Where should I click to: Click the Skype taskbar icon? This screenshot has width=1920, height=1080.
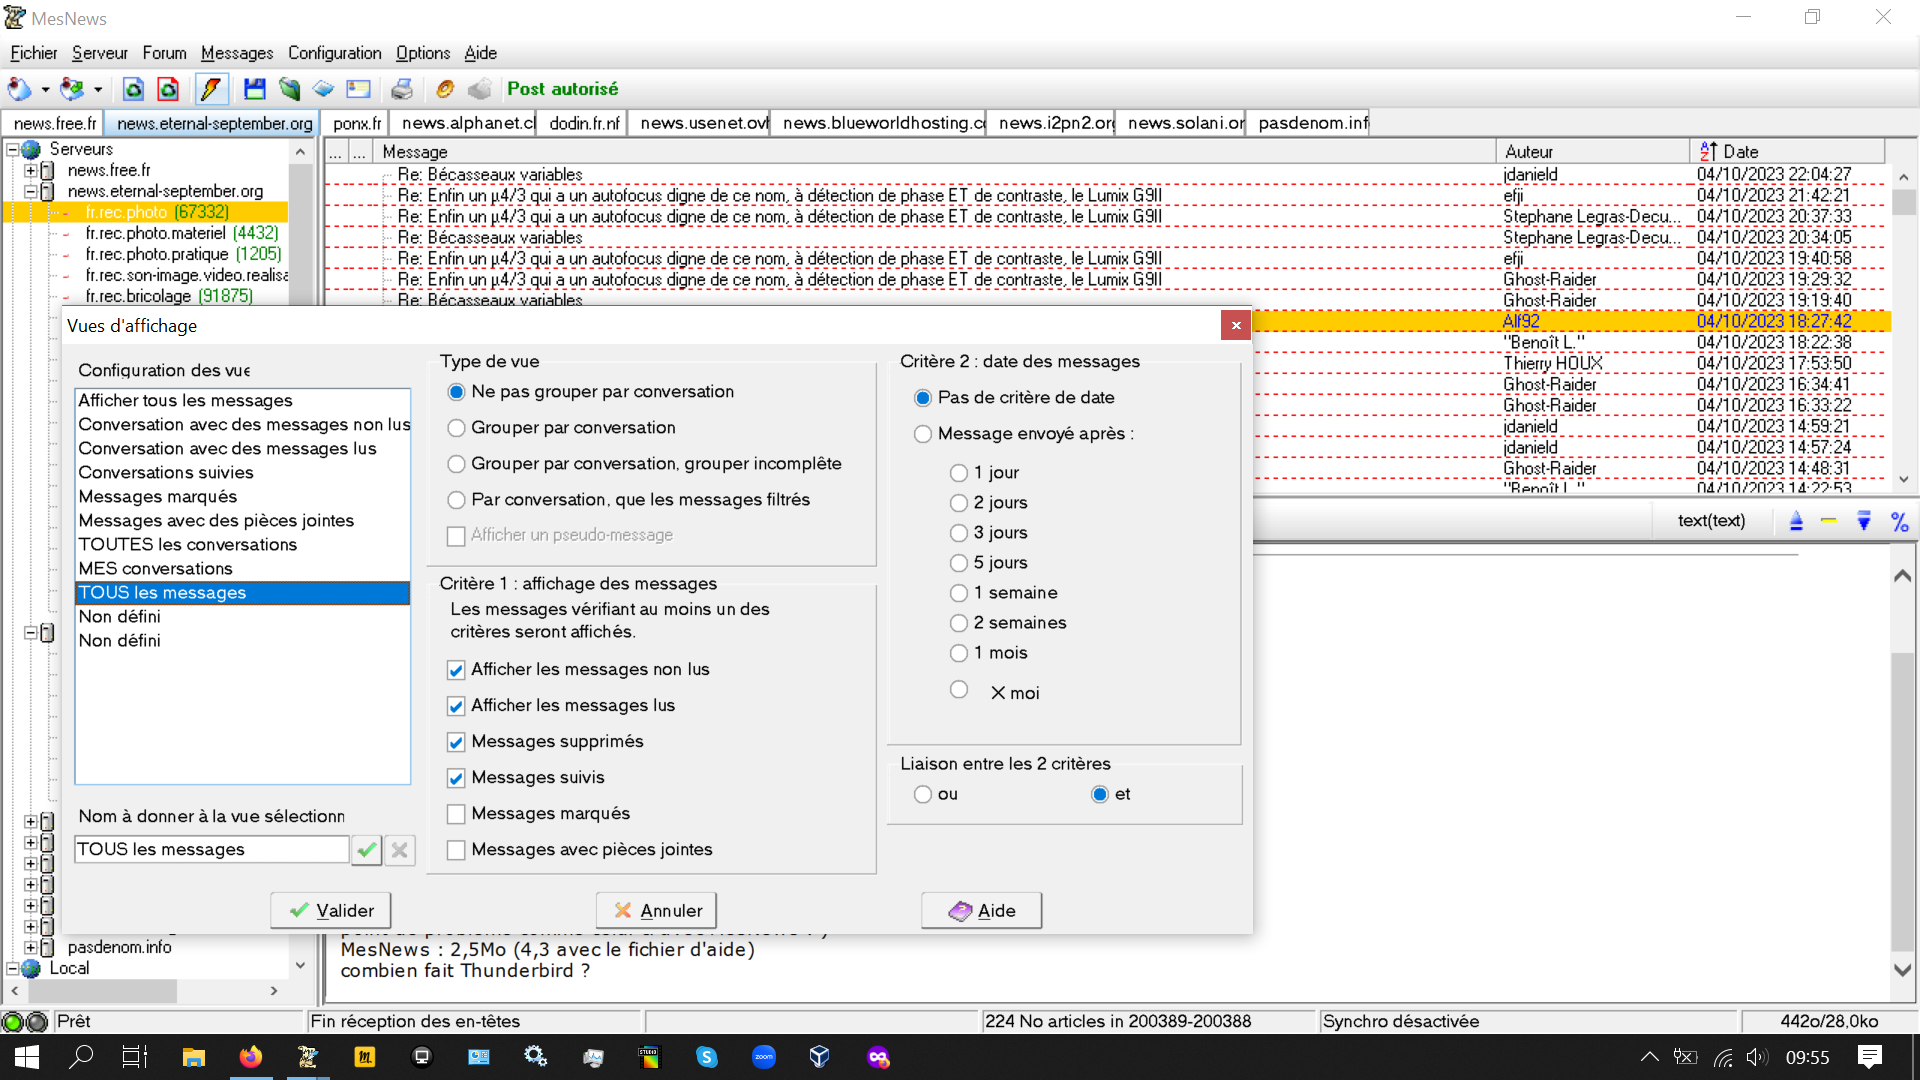[707, 1057]
